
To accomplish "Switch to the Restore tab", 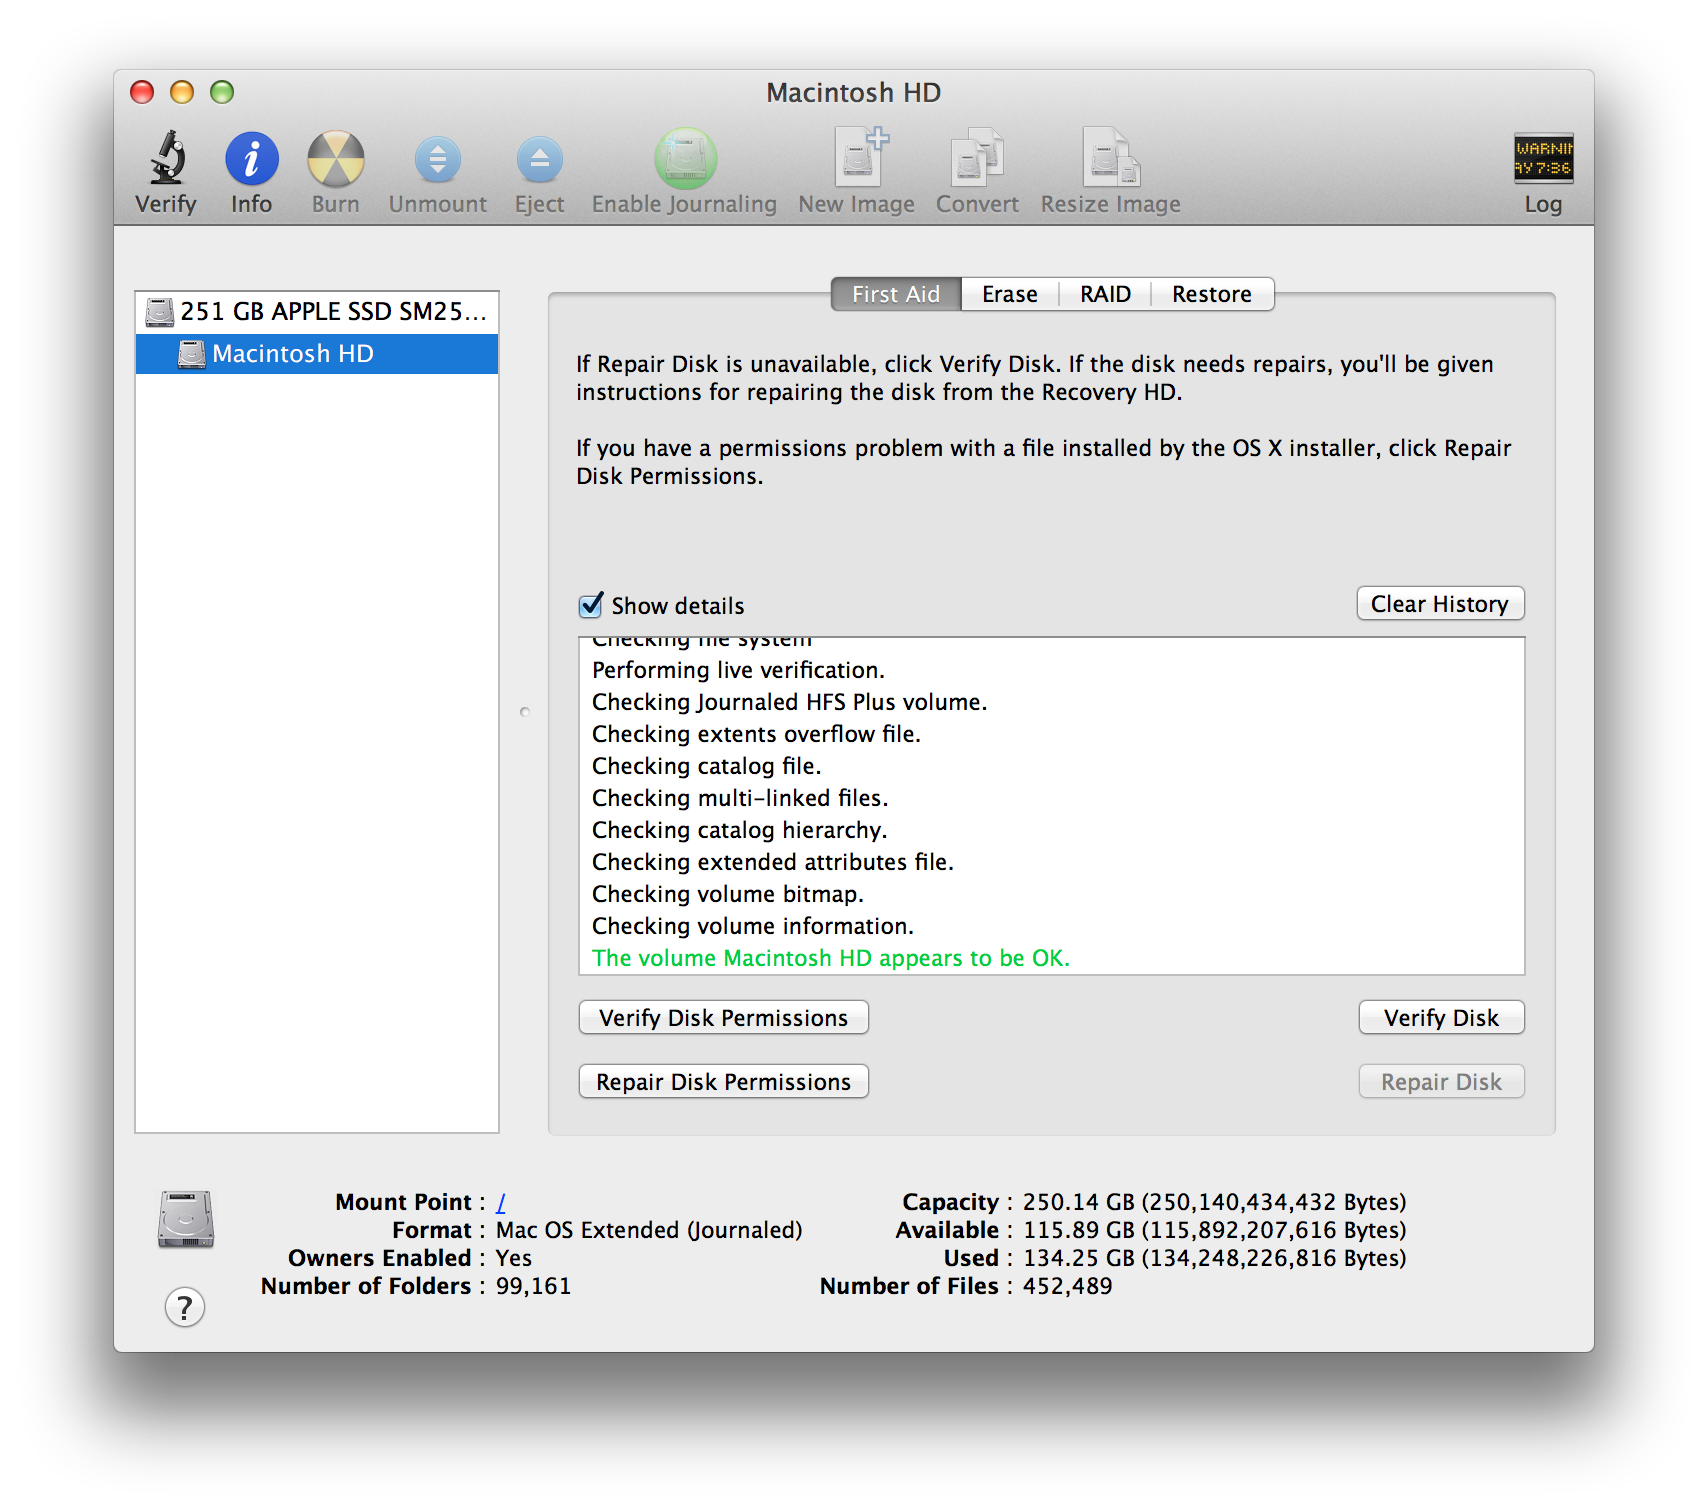I will tap(1212, 294).
